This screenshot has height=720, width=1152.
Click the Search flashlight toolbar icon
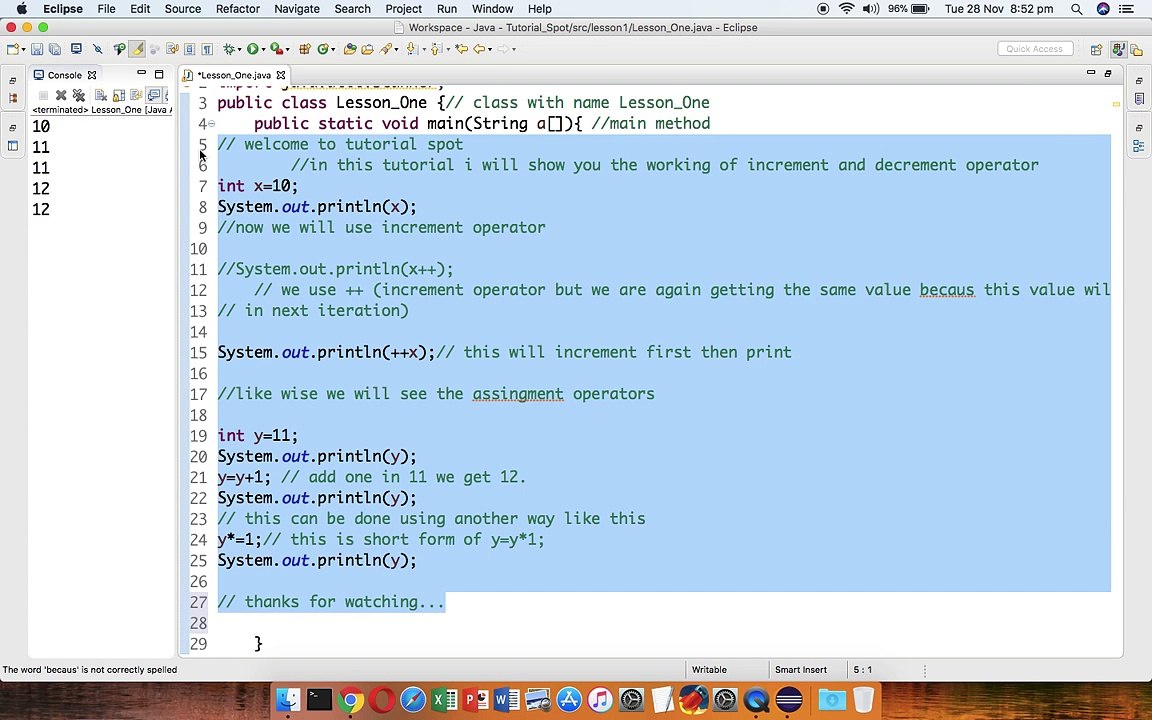385,49
